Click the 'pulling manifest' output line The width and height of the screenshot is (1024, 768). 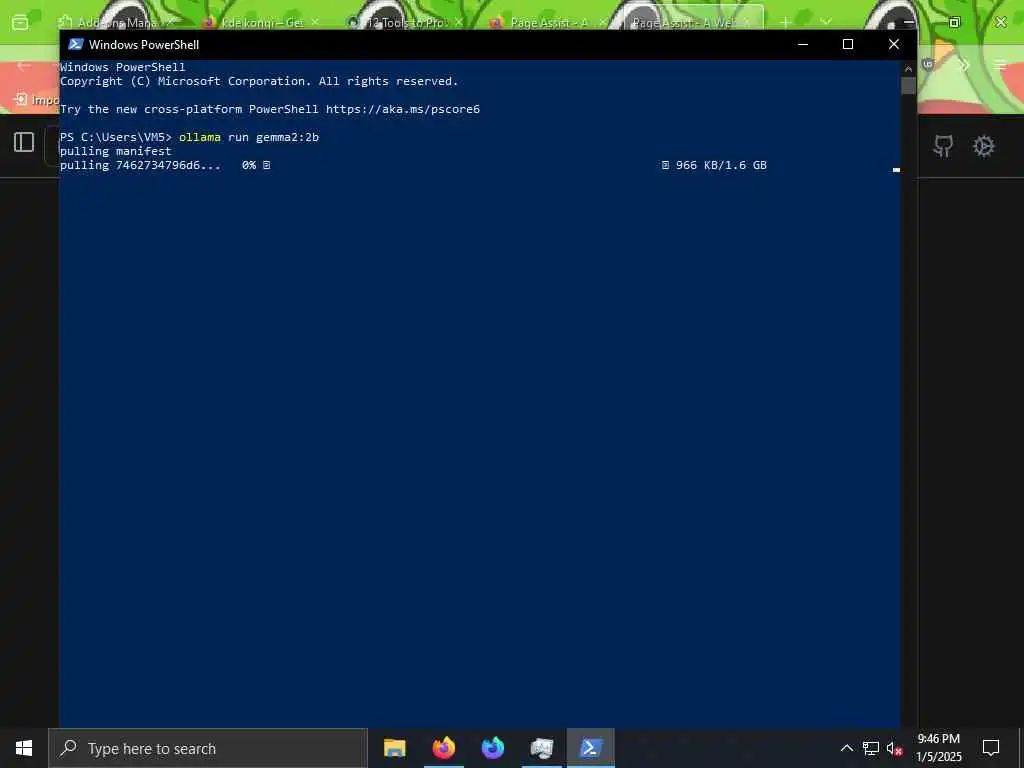pos(116,151)
